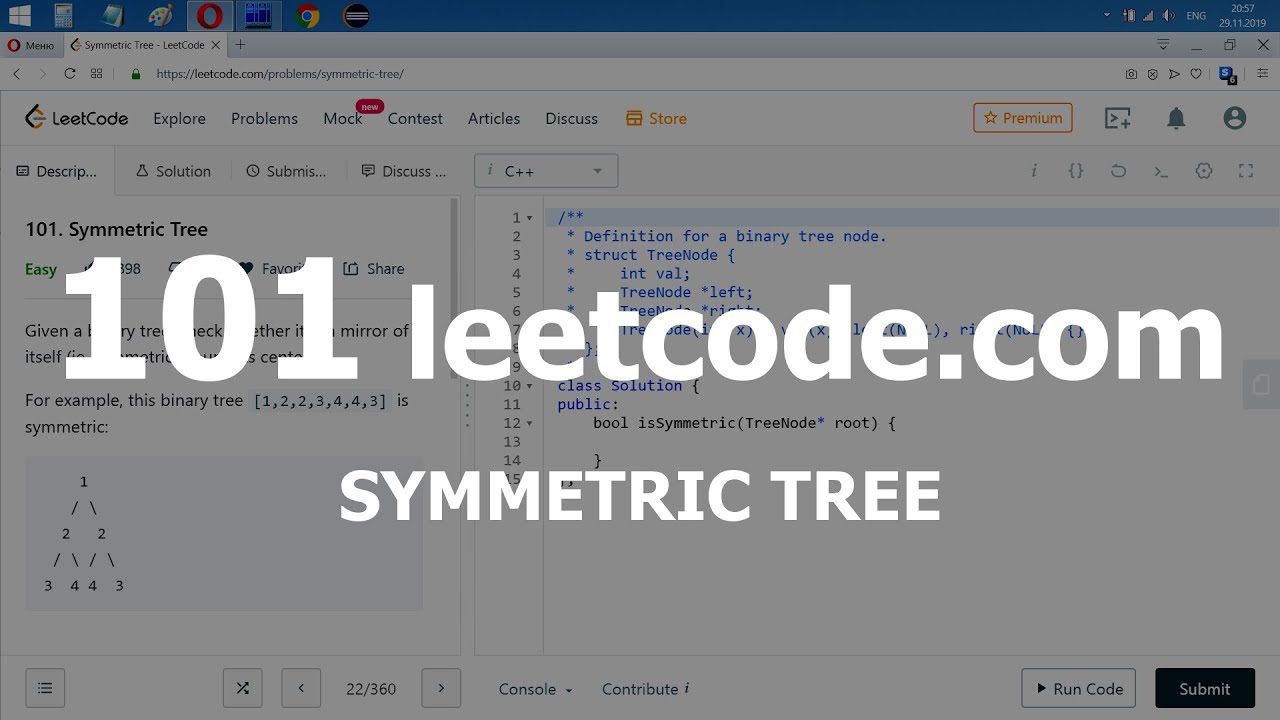Viewport: 1280px width, 720px height.
Task: Open Chrome from the Windows taskbar
Action: [308, 16]
